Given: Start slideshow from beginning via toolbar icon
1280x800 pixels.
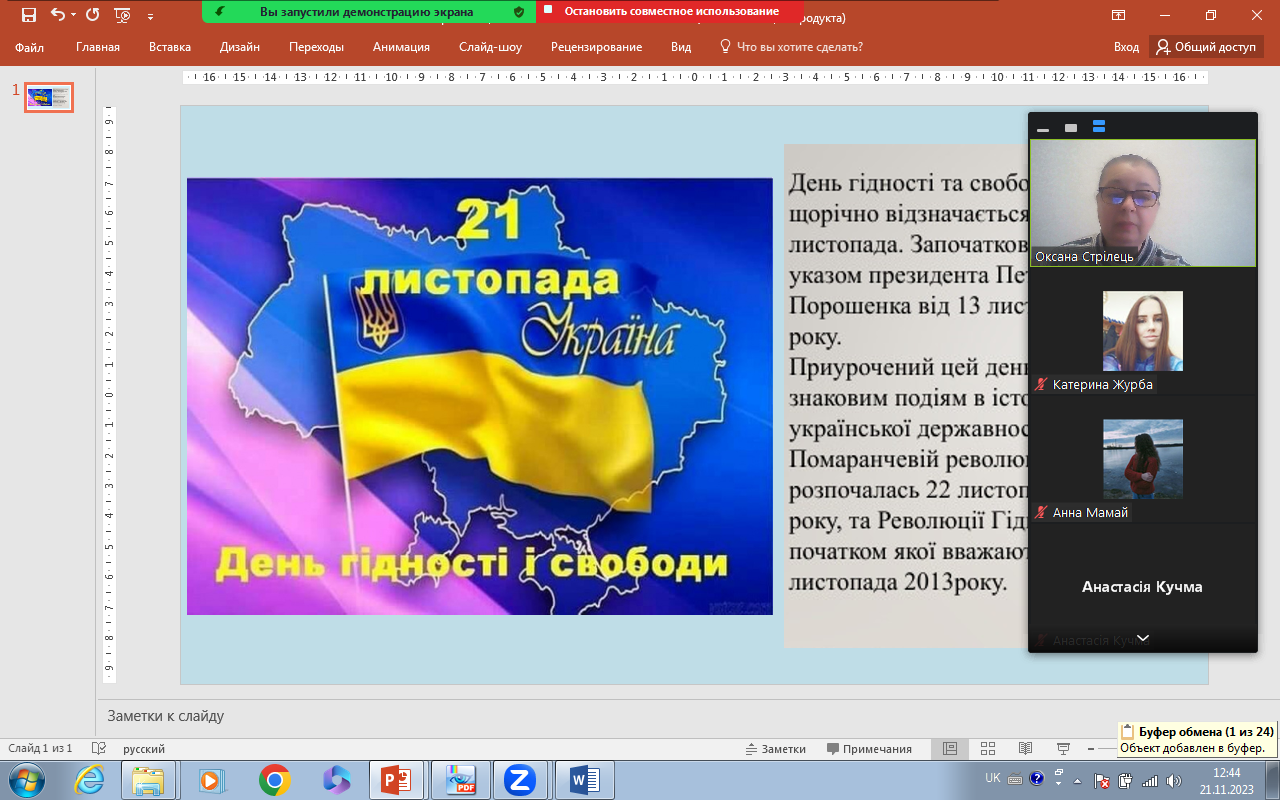Looking at the screenshot, I should pyautogui.click(x=122, y=15).
